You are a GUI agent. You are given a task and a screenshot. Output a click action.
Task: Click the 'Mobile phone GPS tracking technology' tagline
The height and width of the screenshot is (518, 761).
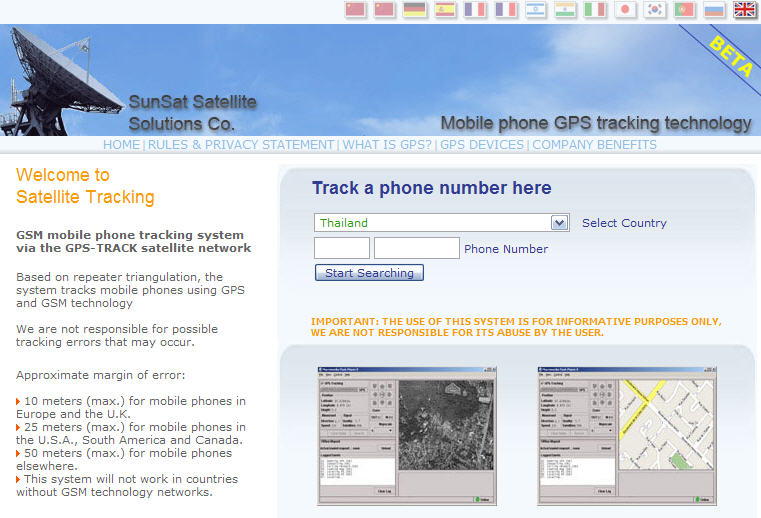point(596,123)
